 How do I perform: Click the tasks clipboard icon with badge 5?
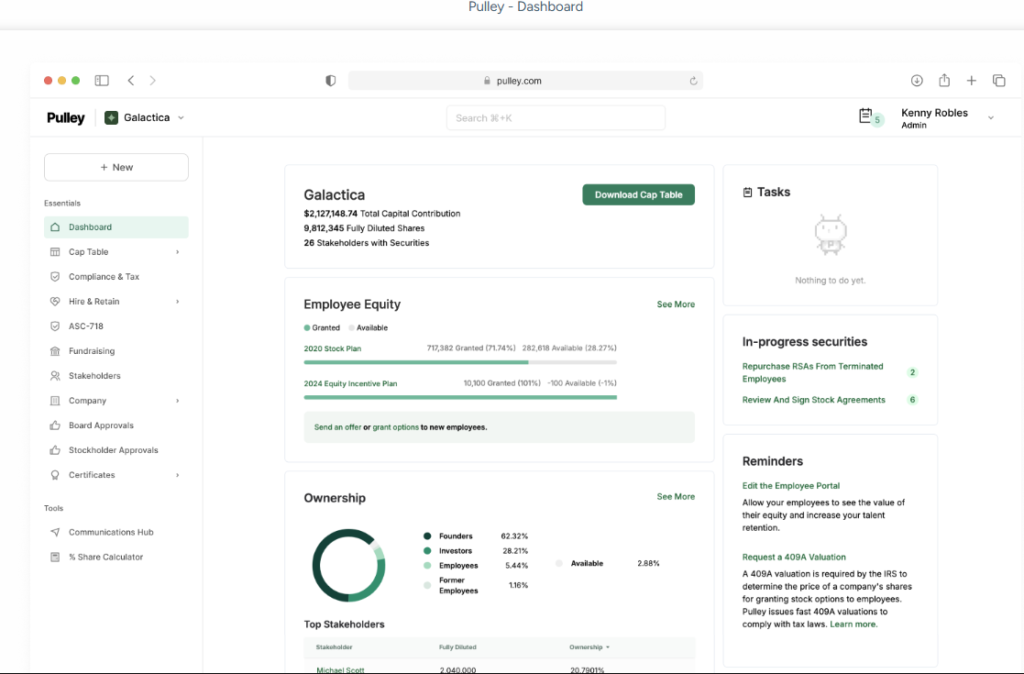pos(866,117)
